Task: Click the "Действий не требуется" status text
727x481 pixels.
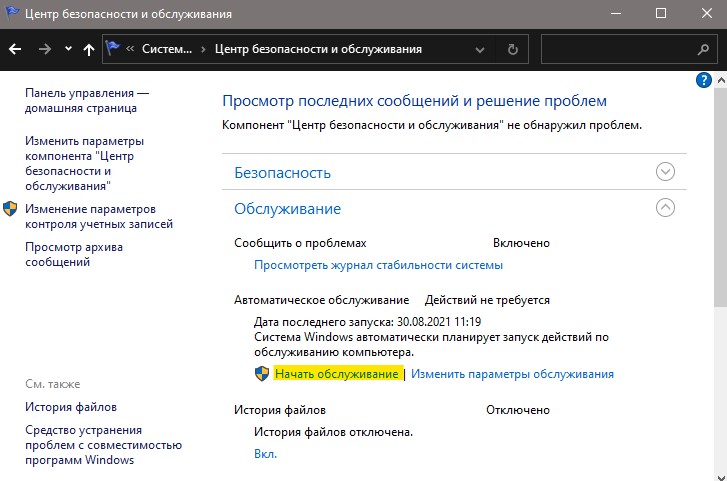Action: click(487, 300)
